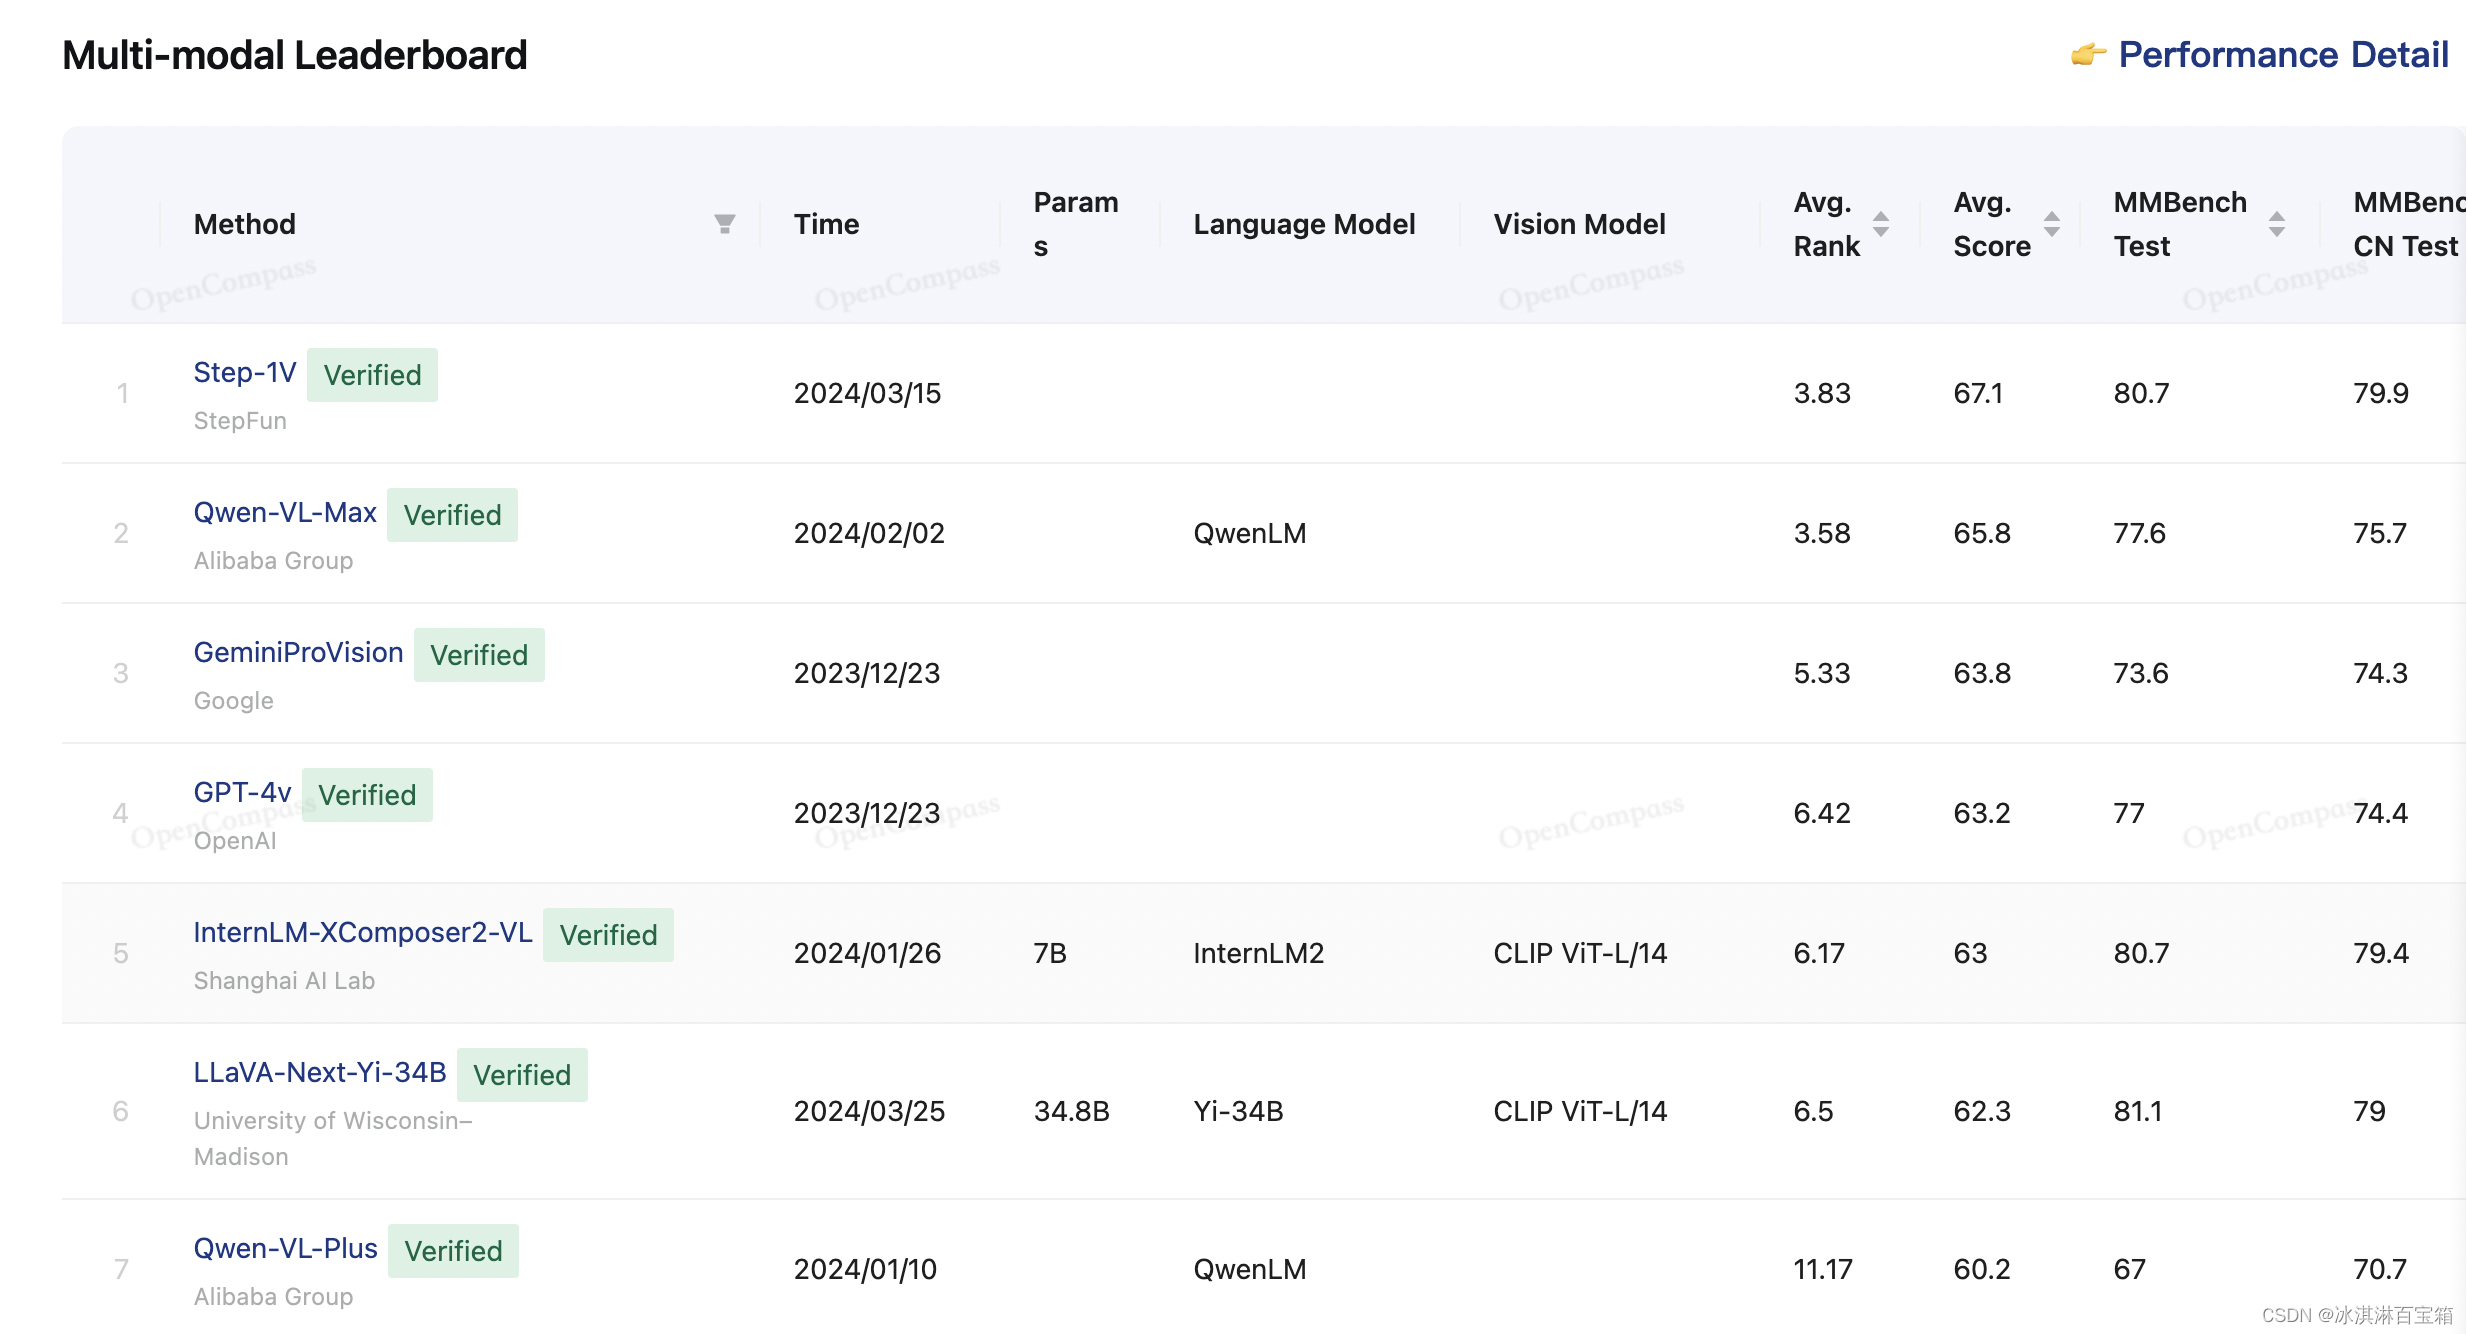Sort by Avg. Score column arrows

click(x=2052, y=224)
